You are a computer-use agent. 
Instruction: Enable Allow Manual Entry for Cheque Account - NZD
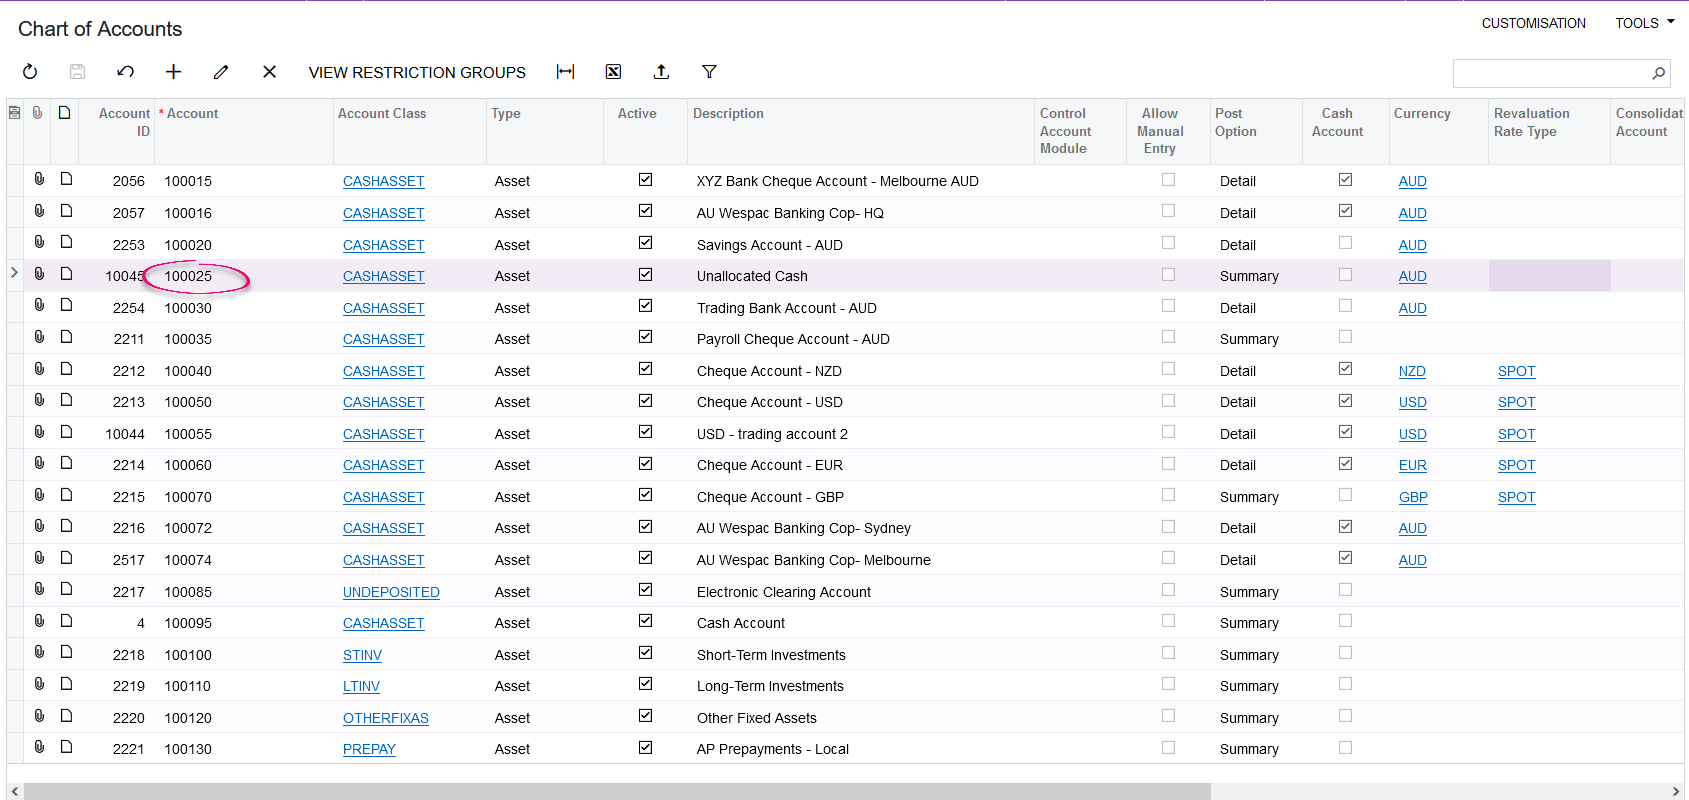pos(1168,369)
